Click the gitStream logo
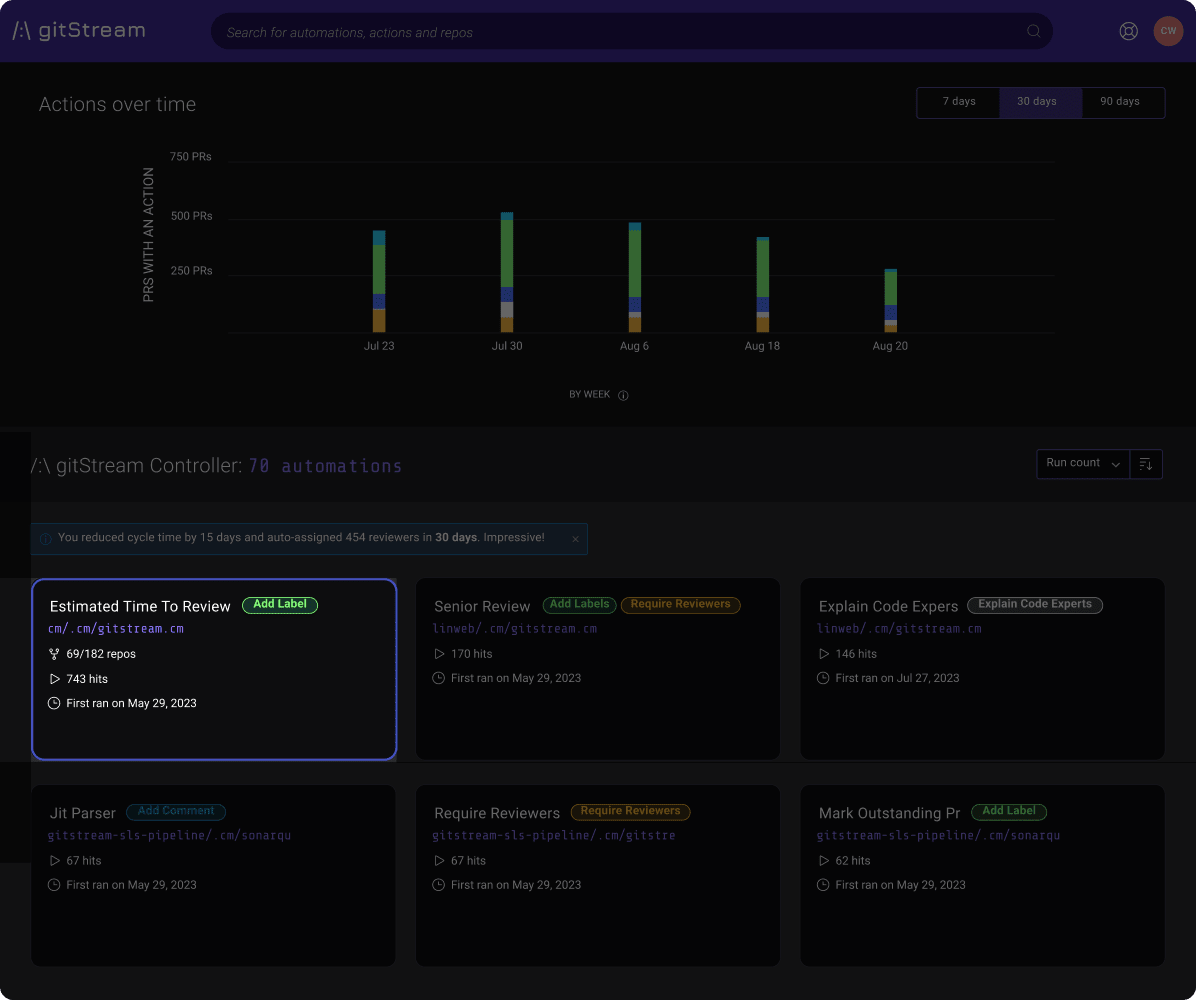 point(78,30)
